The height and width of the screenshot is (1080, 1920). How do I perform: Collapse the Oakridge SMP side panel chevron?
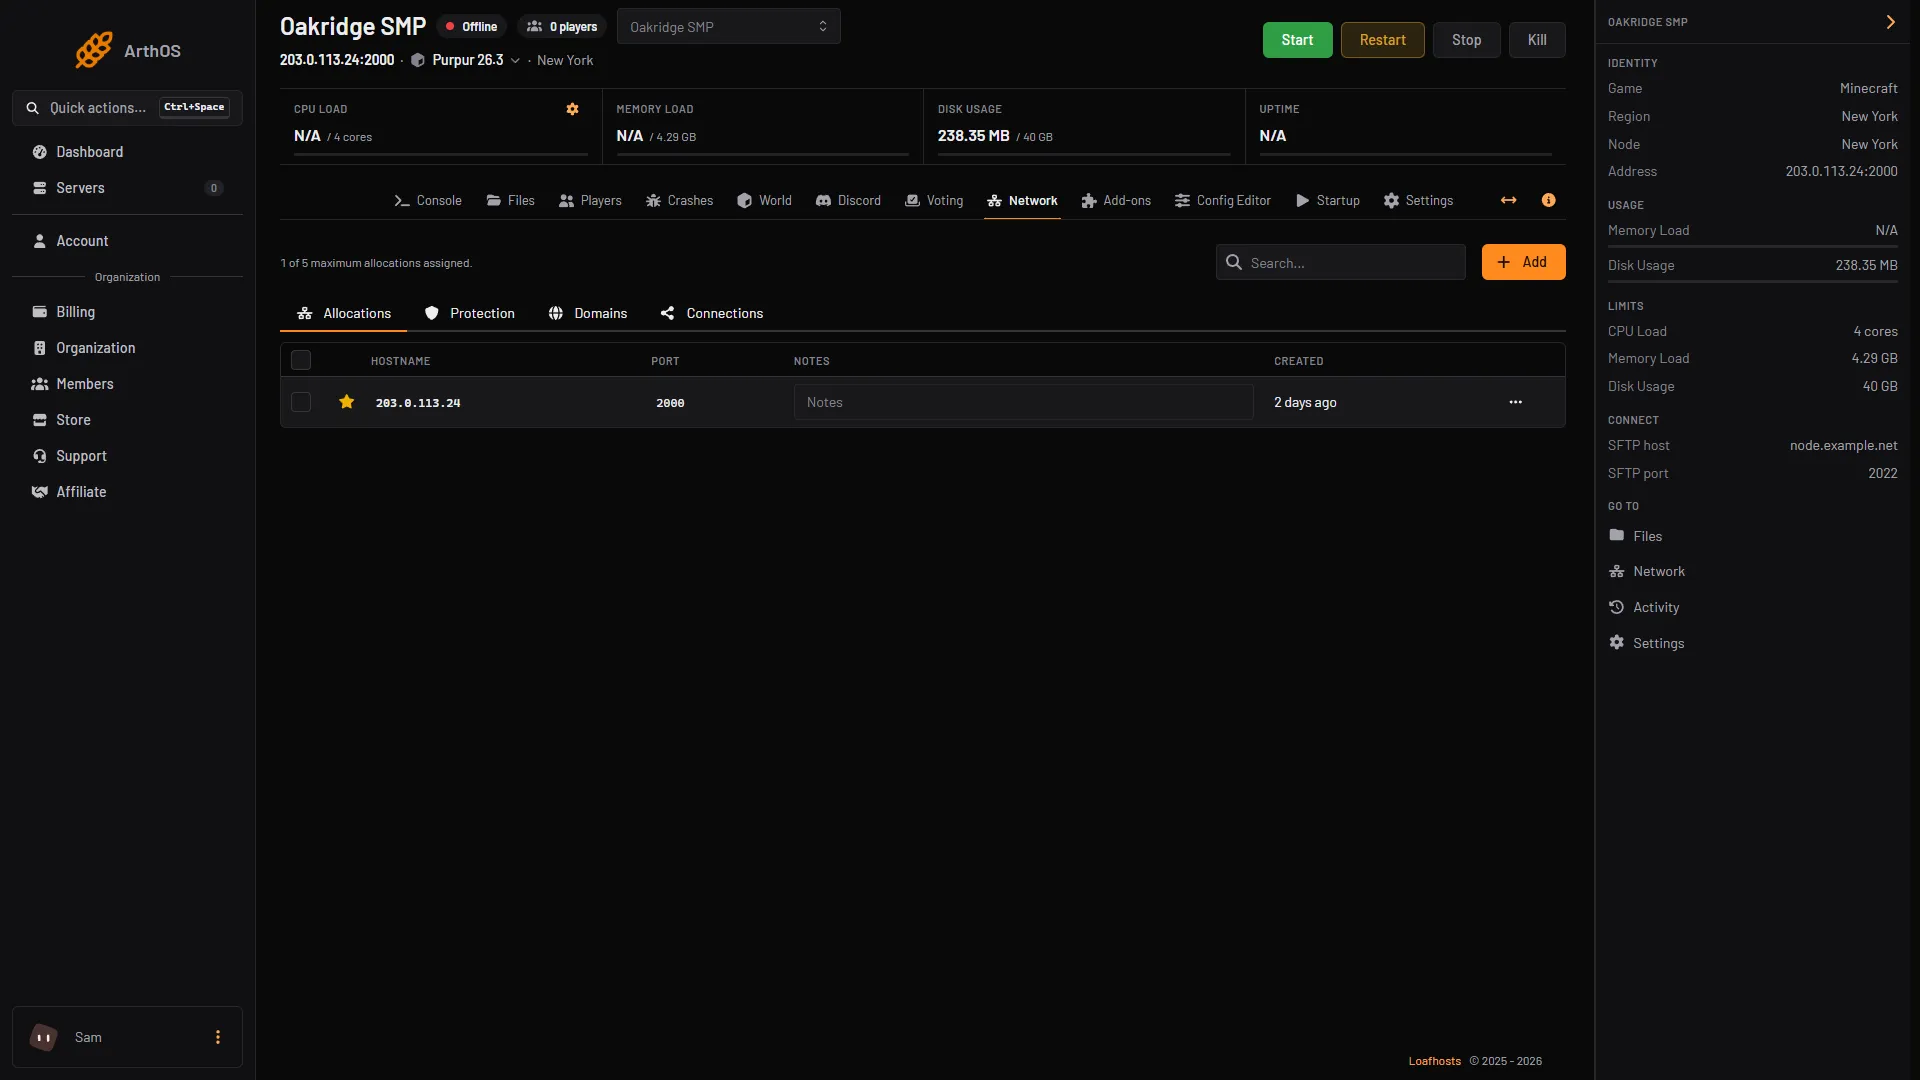pyautogui.click(x=1890, y=22)
